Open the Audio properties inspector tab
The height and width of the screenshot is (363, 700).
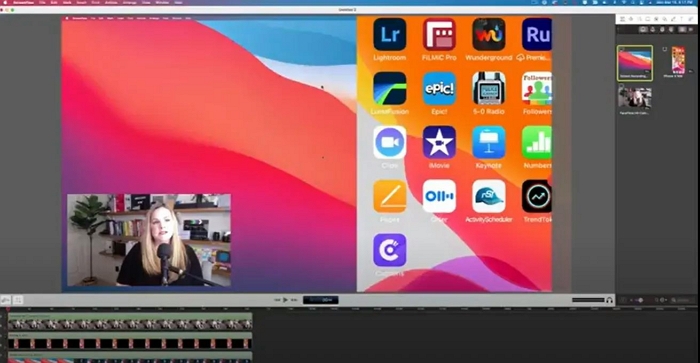click(631, 19)
